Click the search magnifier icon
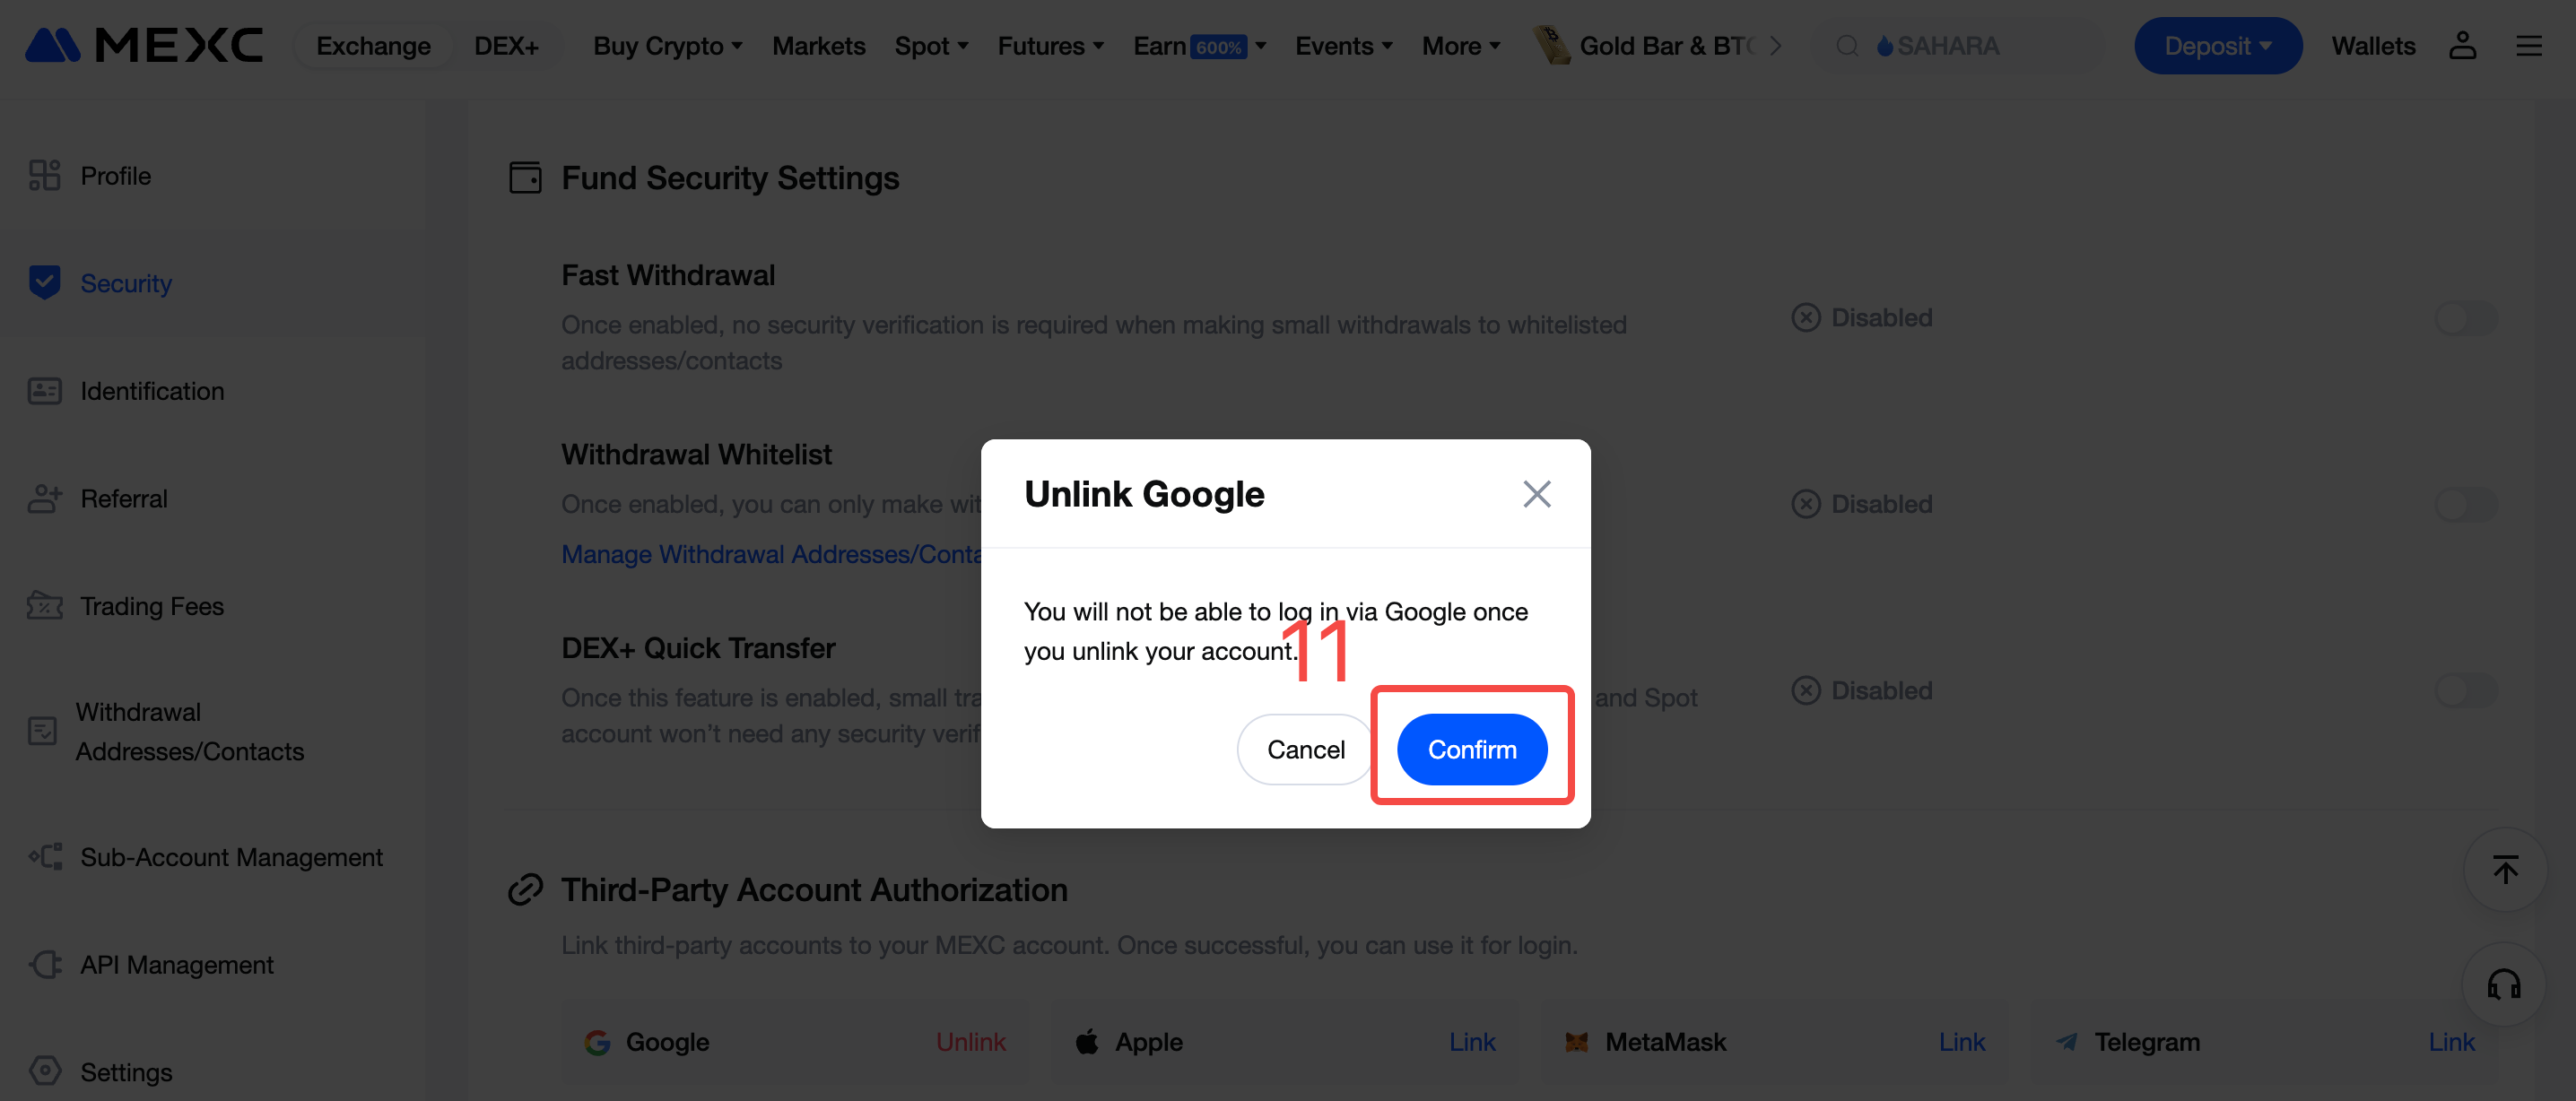The image size is (2576, 1101). [1847, 46]
